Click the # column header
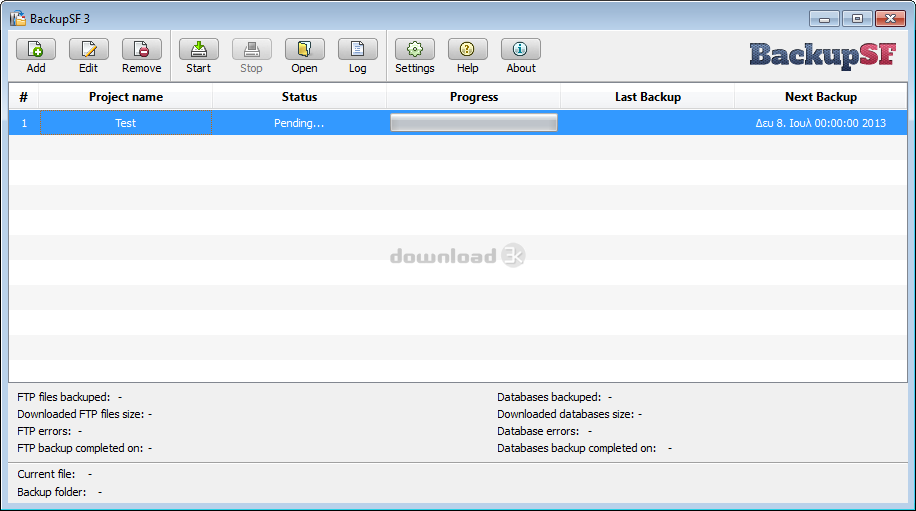 [23, 97]
